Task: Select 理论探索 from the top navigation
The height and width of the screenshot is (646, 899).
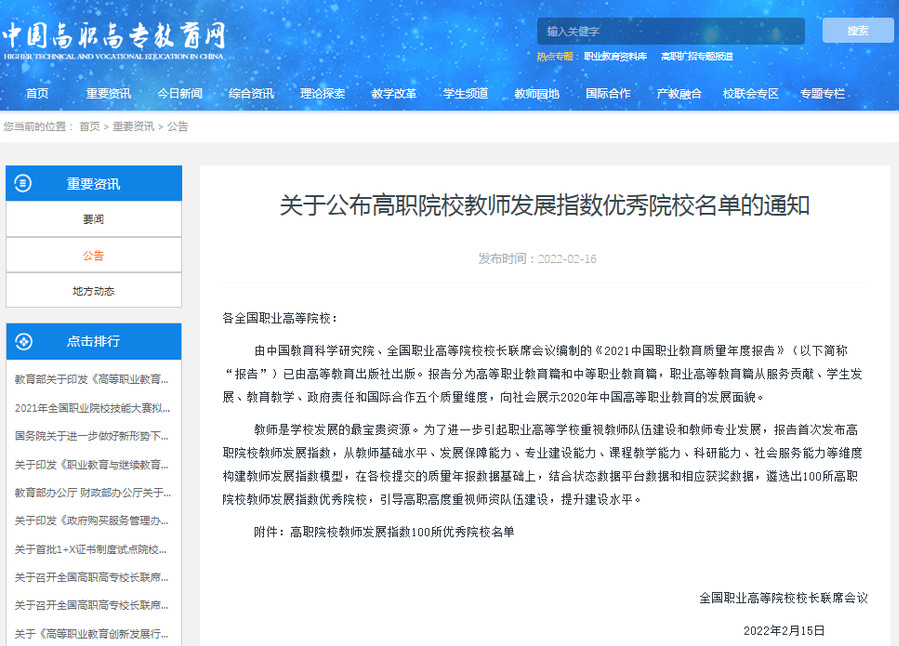Action: [x=322, y=94]
